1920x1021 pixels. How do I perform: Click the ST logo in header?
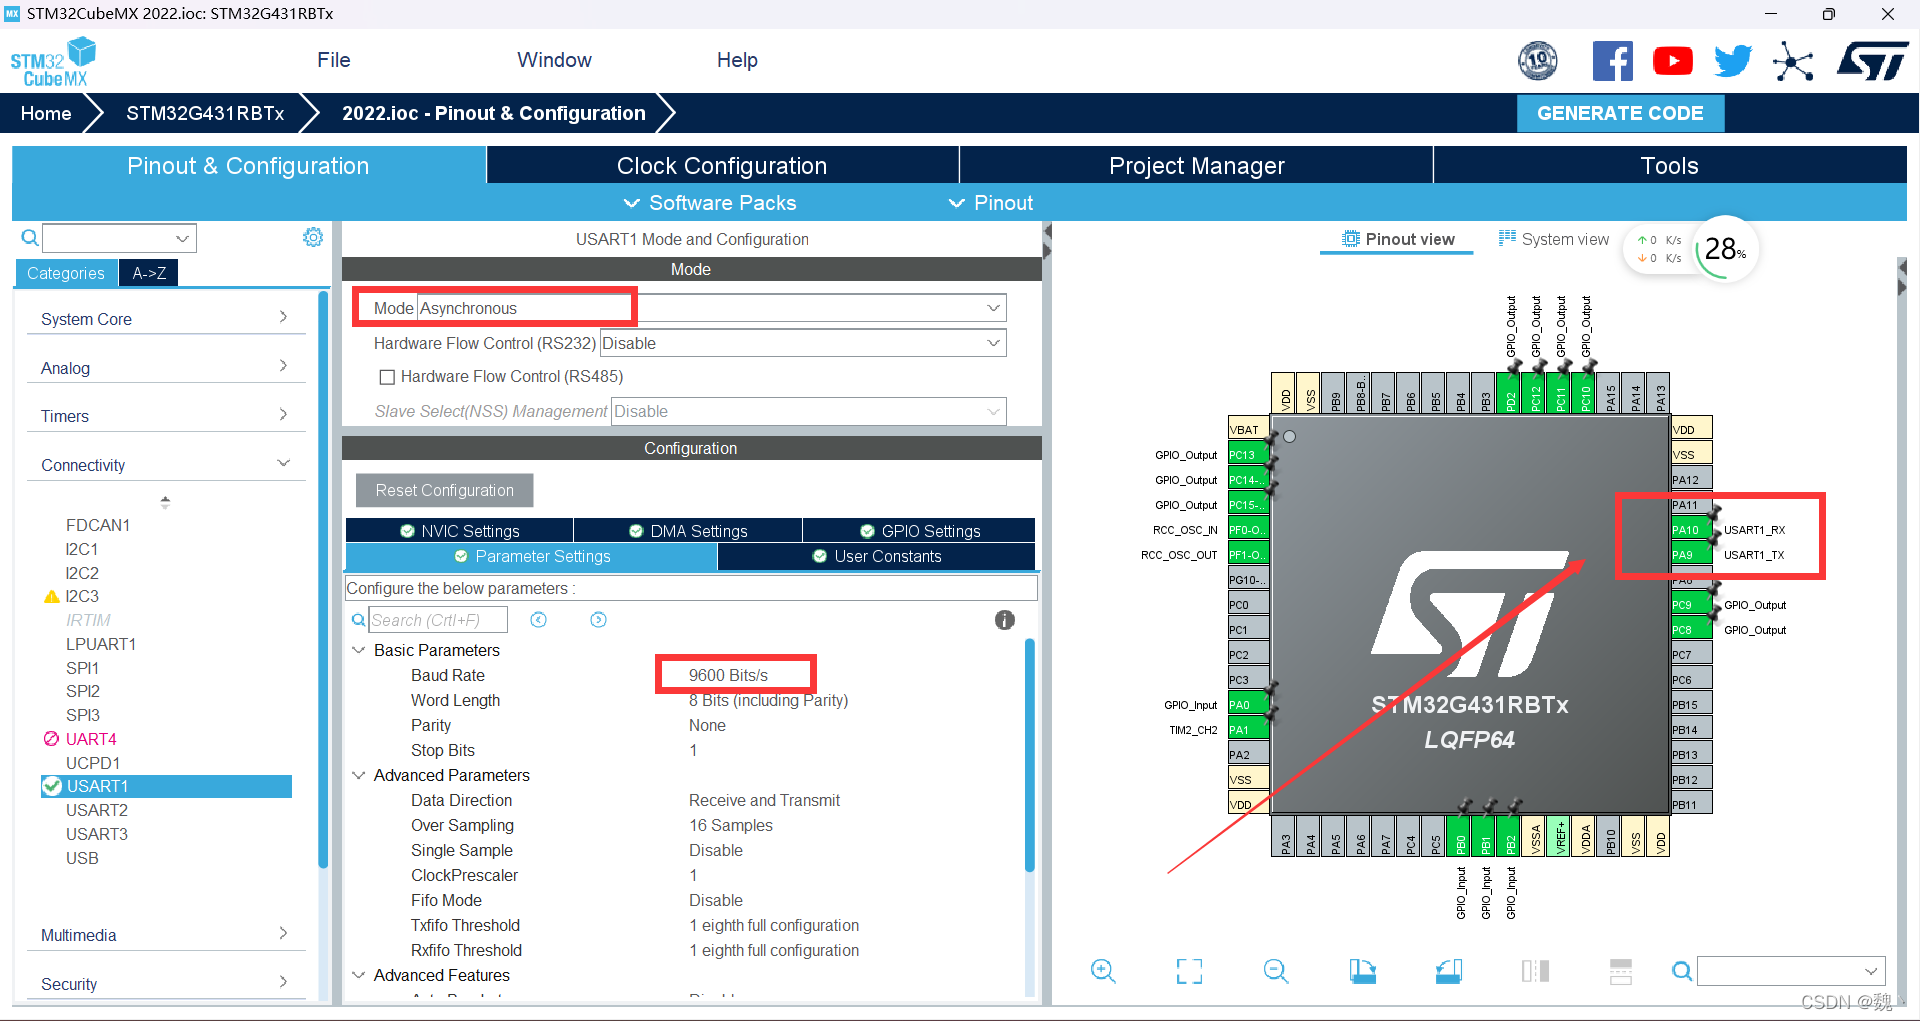tap(1872, 61)
